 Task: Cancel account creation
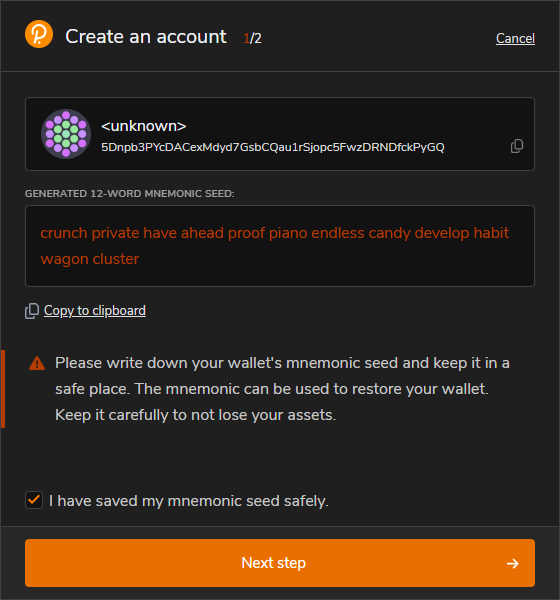point(515,38)
